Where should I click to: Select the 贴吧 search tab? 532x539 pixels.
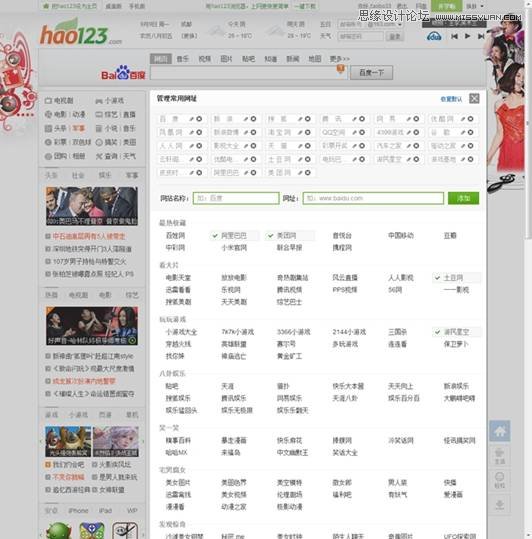coord(248,59)
